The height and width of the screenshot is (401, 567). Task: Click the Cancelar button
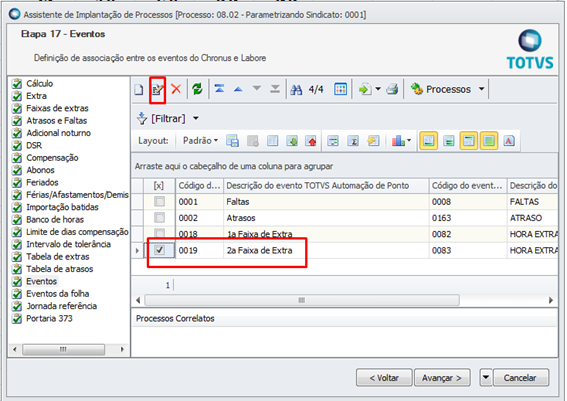[520, 378]
